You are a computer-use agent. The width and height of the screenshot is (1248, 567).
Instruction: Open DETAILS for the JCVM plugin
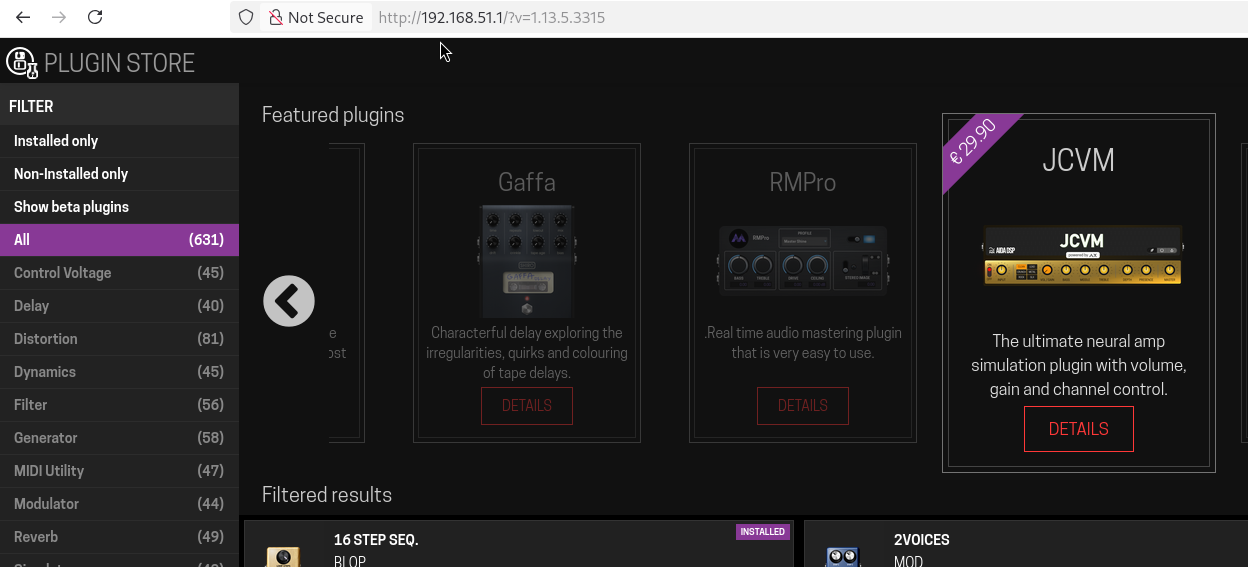[x=1078, y=429]
